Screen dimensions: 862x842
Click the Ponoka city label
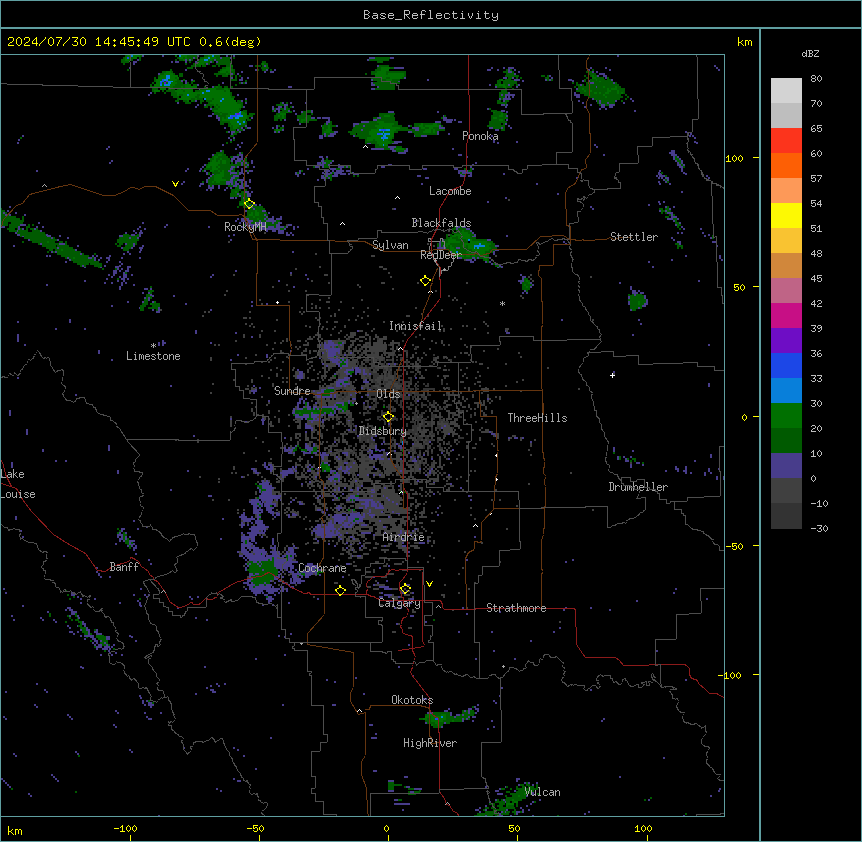pyautogui.click(x=480, y=136)
